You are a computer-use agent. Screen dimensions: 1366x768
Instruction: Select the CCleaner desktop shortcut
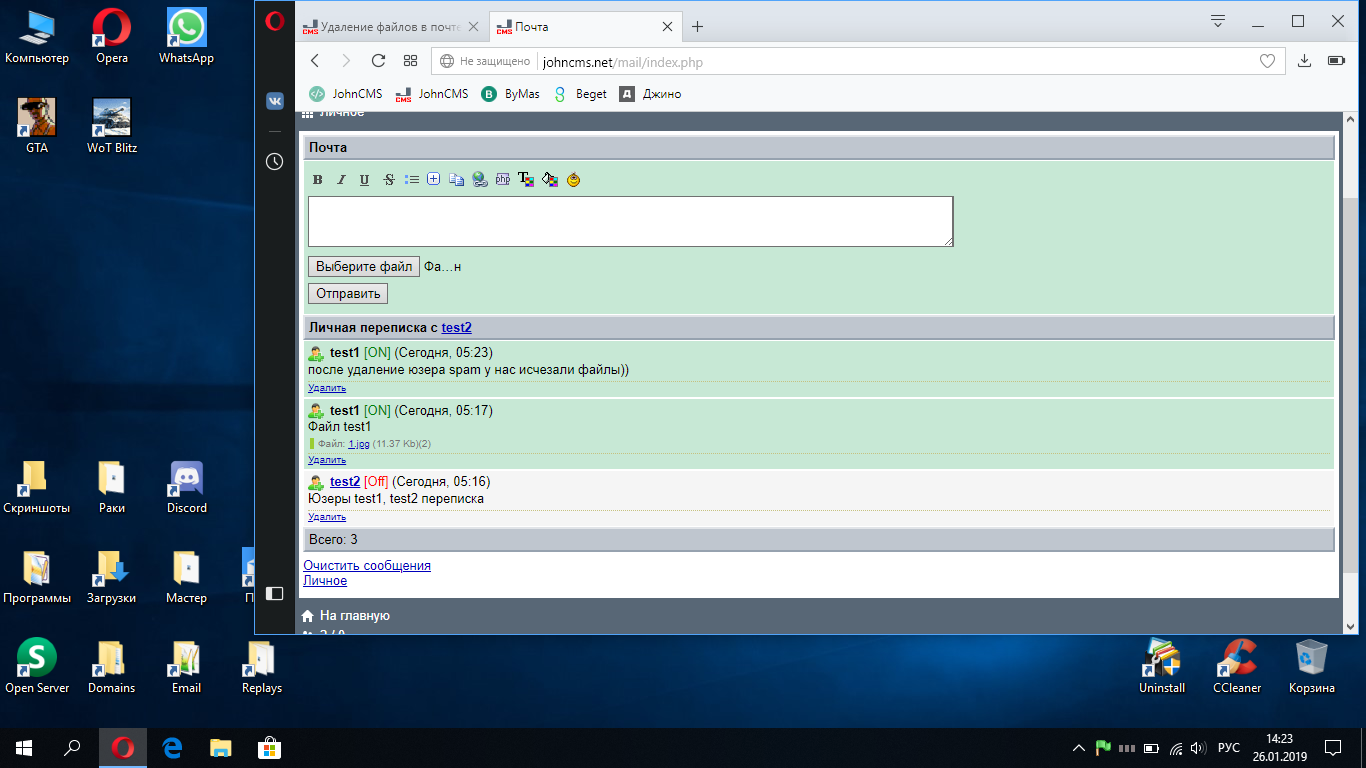(1237, 667)
